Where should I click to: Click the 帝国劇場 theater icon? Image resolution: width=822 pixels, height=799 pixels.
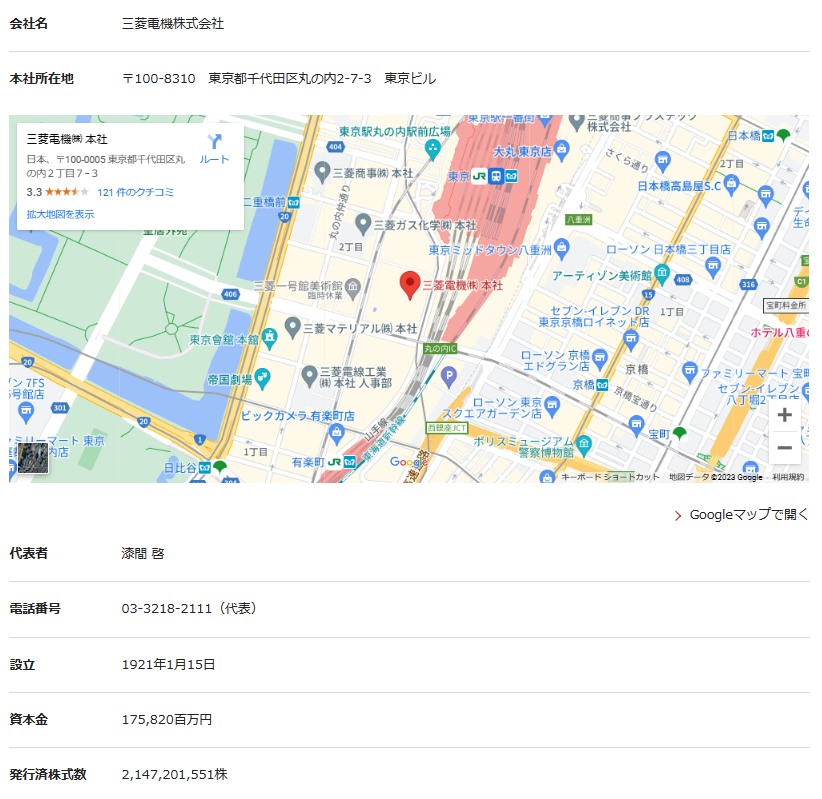point(262,377)
